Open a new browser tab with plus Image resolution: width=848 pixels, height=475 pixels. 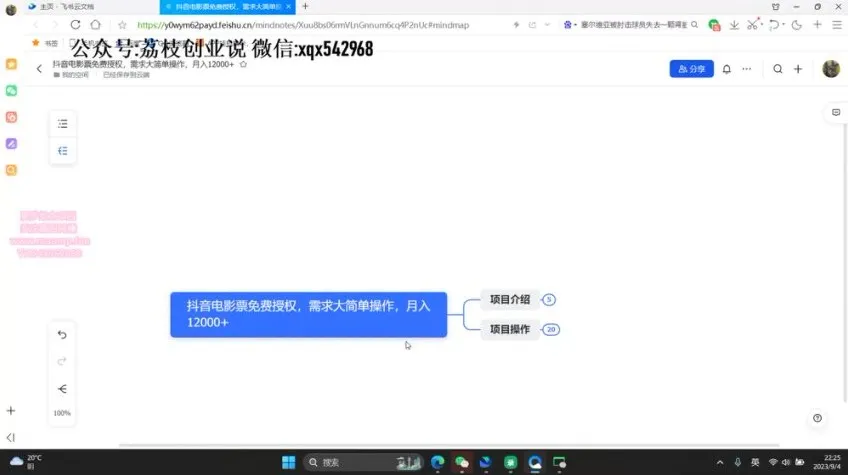pos(306,6)
